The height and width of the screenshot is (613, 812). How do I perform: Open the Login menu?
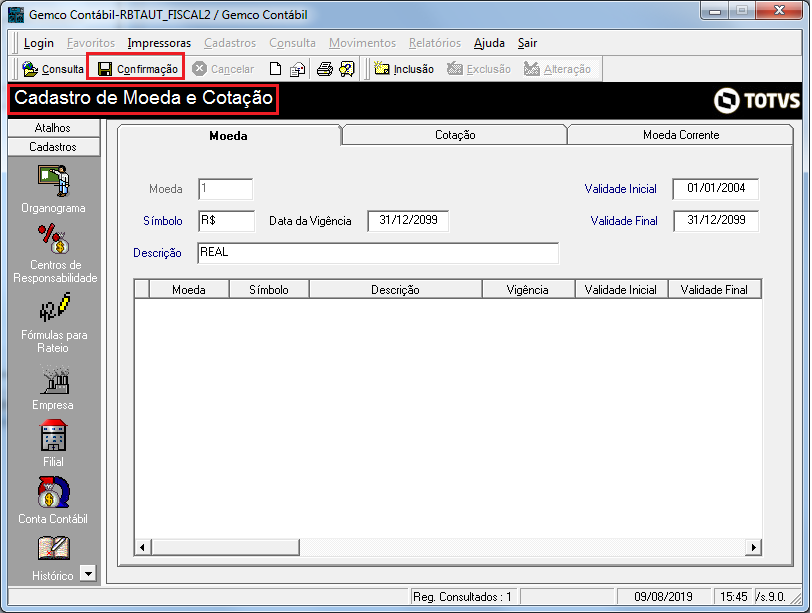click(39, 43)
